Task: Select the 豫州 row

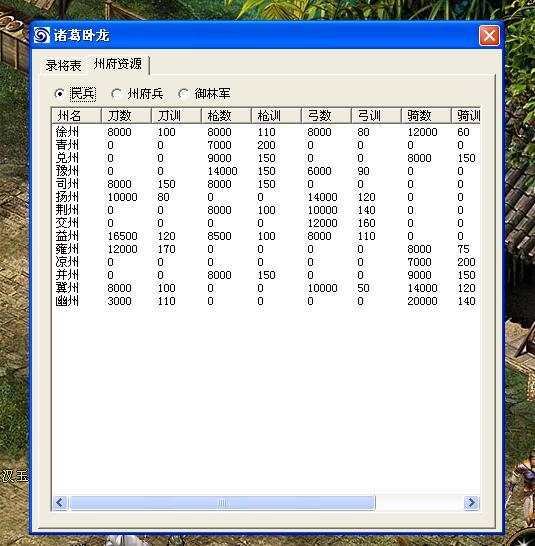Action: (266, 171)
